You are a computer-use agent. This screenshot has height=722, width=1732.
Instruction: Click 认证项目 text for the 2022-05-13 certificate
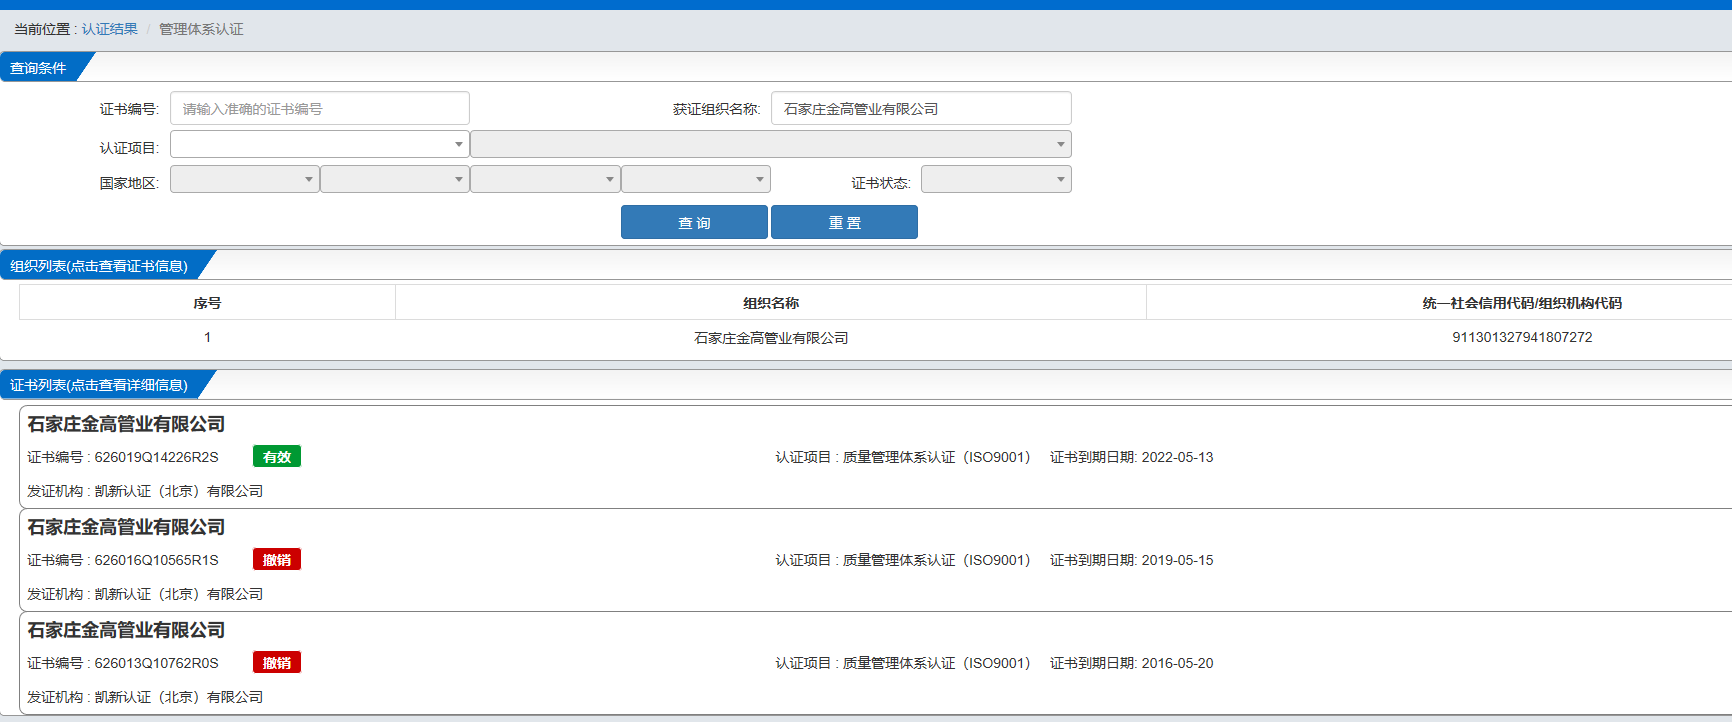(903, 457)
